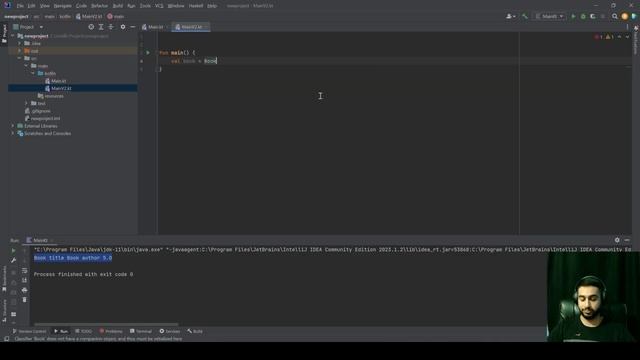Rerun MainV2 in Run panel
Screen dimensions: 640x360
13,250
